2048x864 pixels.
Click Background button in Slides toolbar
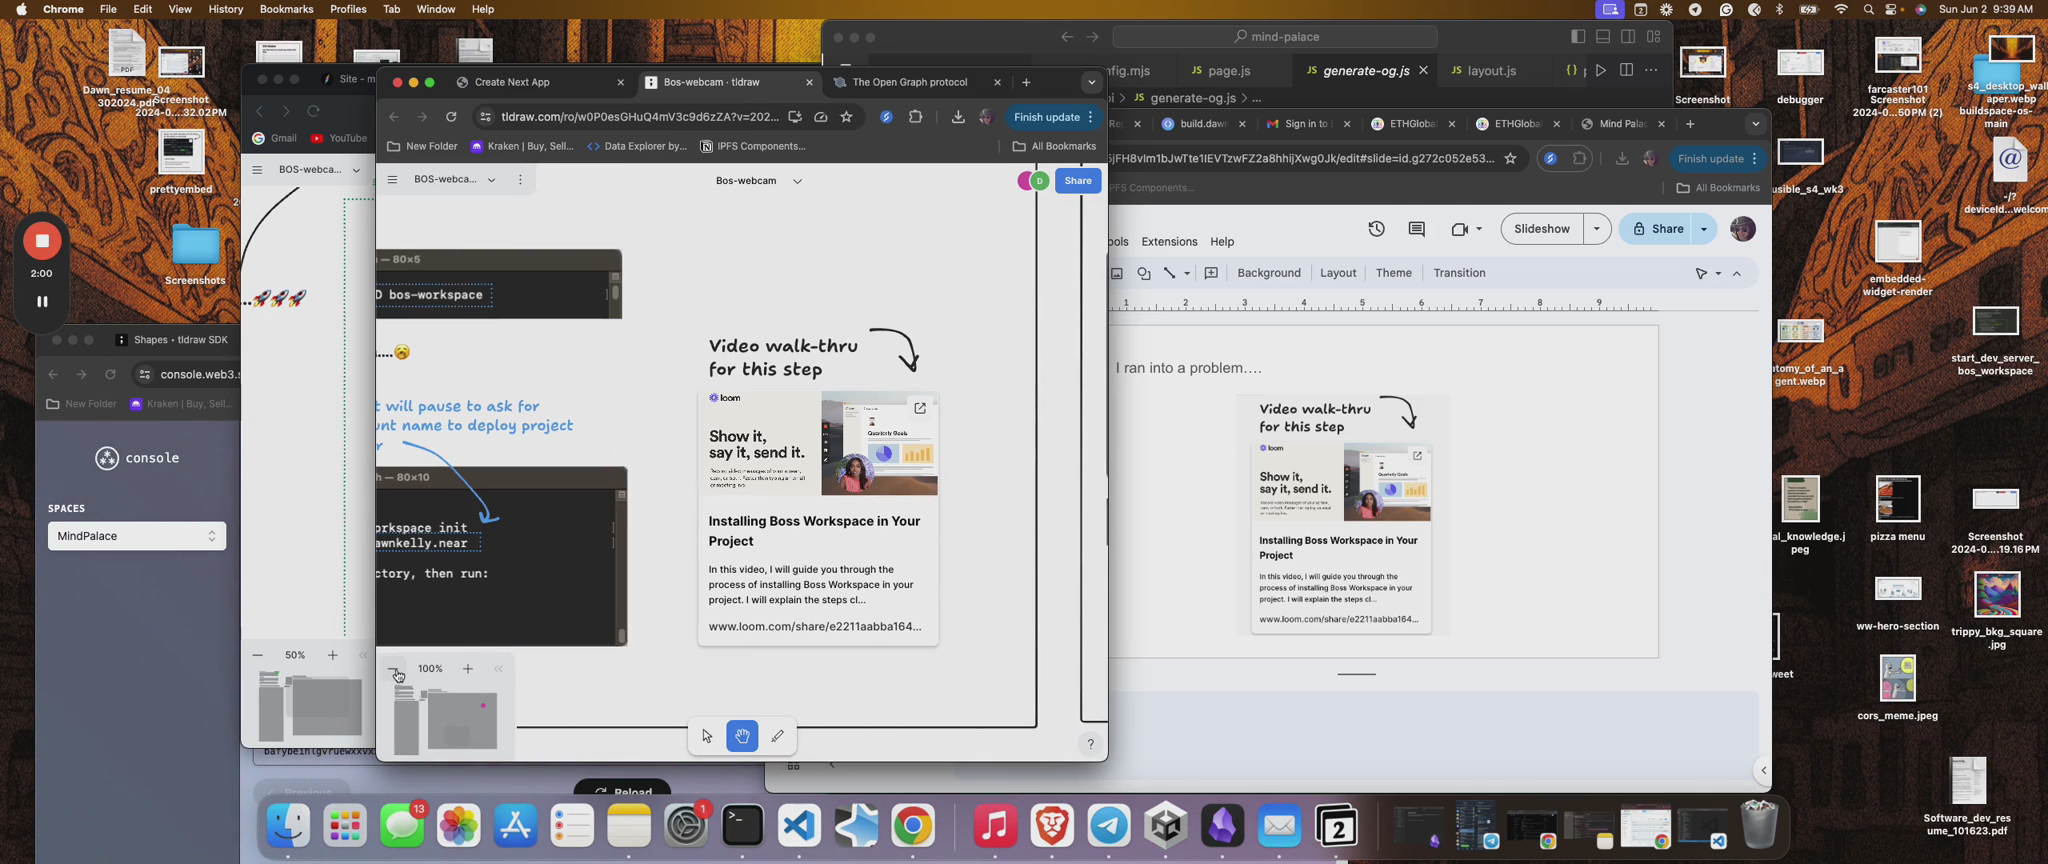[1269, 273]
